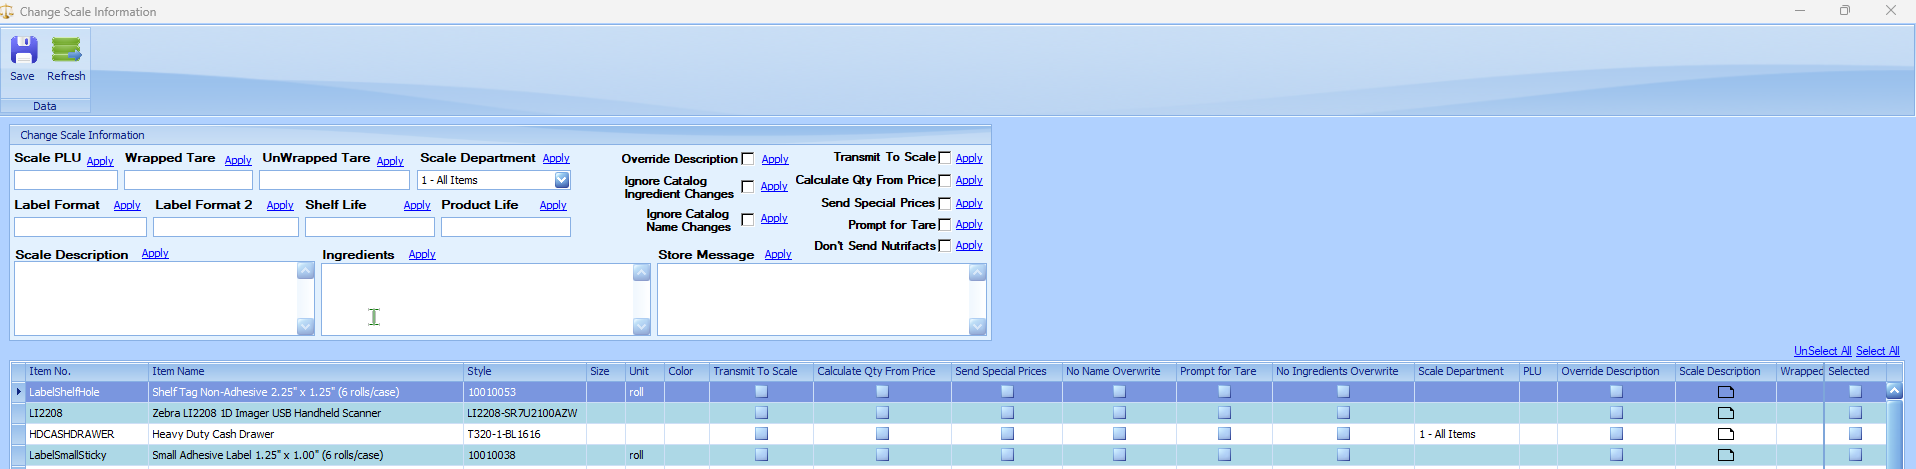
Task: Open Scale Description note icon for LabelShelfHole row
Action: [x=1725, y=392]
